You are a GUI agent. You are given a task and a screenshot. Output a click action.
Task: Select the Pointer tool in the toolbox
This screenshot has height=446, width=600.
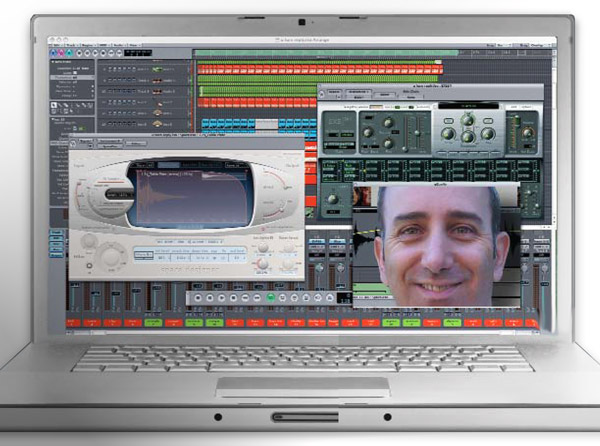tap(54, 105)
